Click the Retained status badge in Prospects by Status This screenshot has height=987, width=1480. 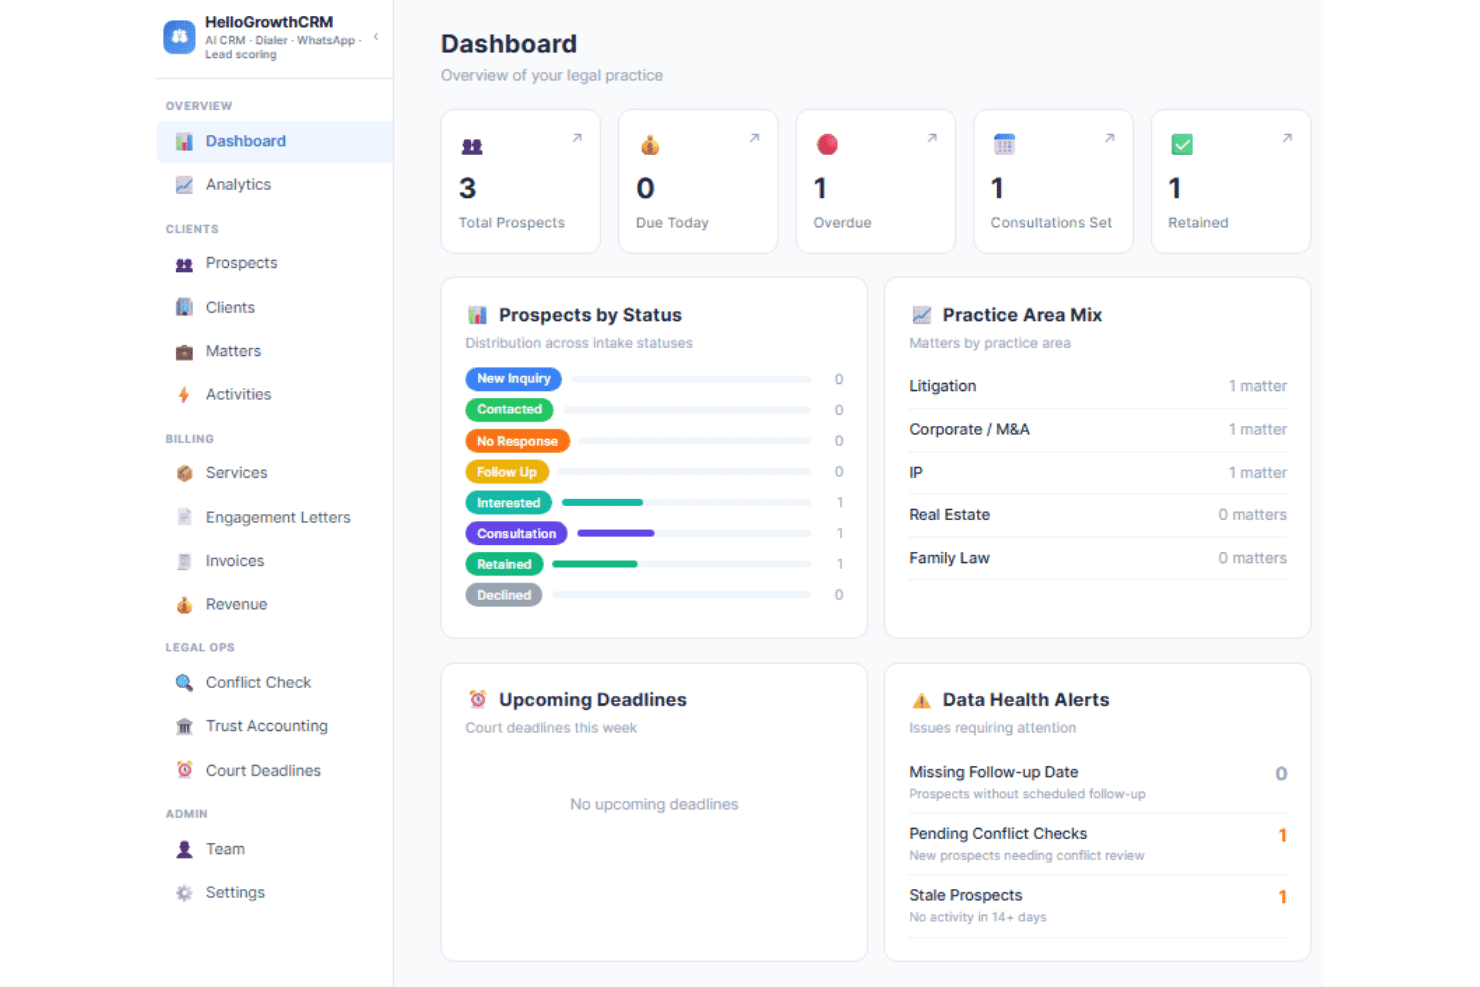(x=504, y=565)
